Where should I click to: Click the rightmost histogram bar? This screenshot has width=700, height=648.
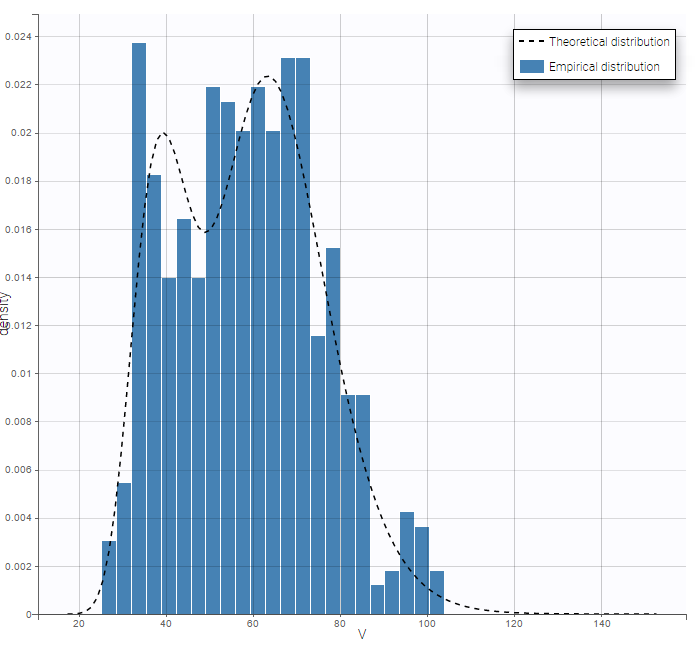[x=437, y=592]
